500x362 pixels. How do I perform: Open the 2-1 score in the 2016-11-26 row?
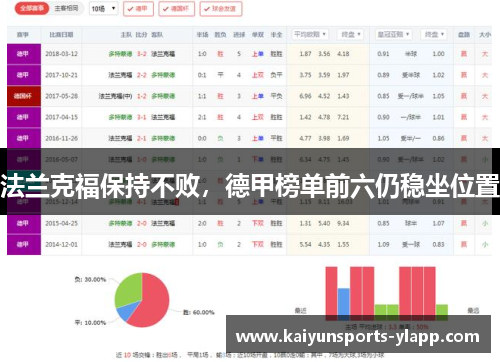(142, 138)
